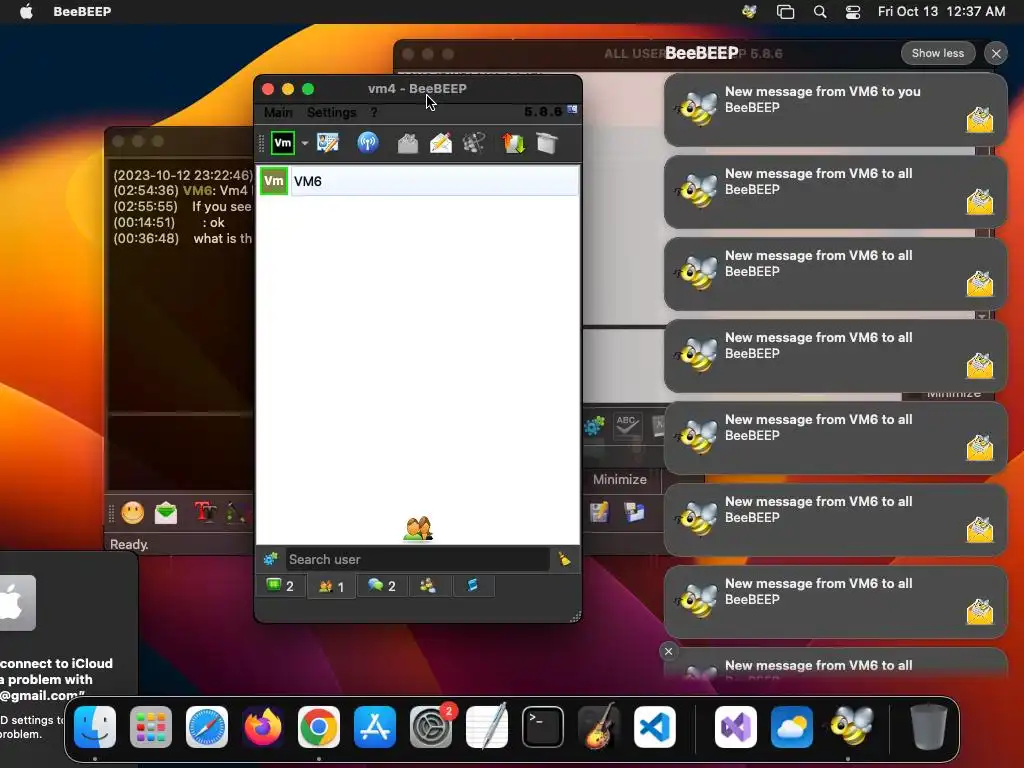
Task: Open file transfer arrows icon
Action: click(x=513, y=143)
